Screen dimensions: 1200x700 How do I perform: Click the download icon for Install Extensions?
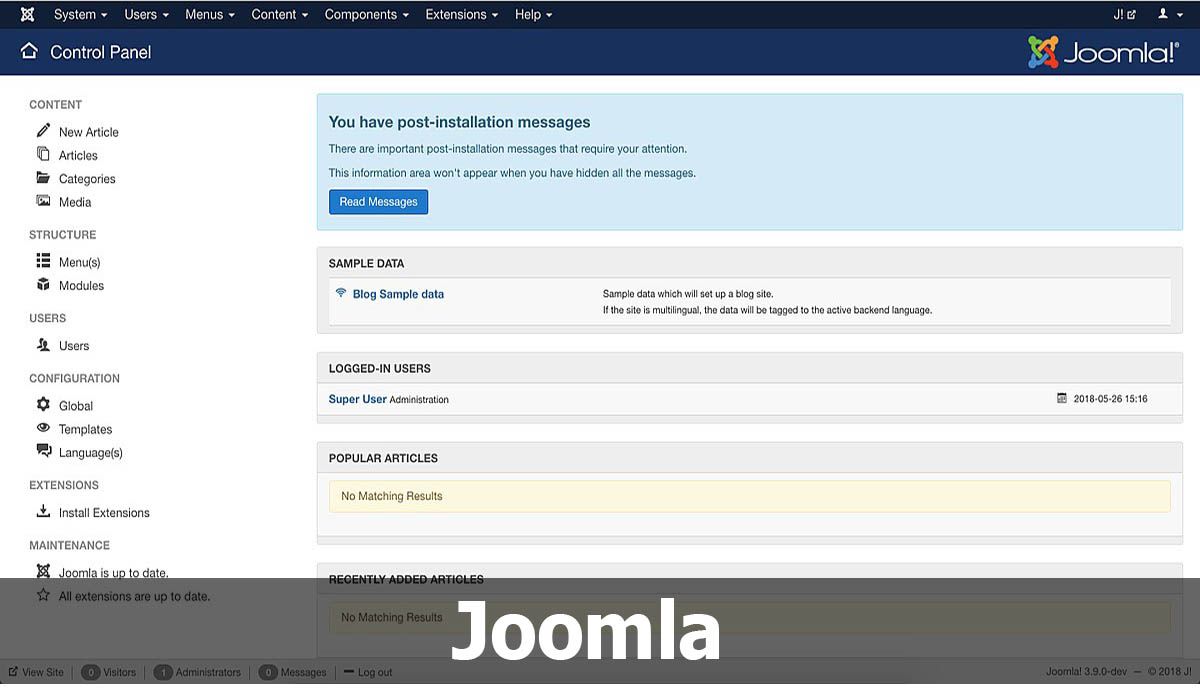click(x=43, y=512)
